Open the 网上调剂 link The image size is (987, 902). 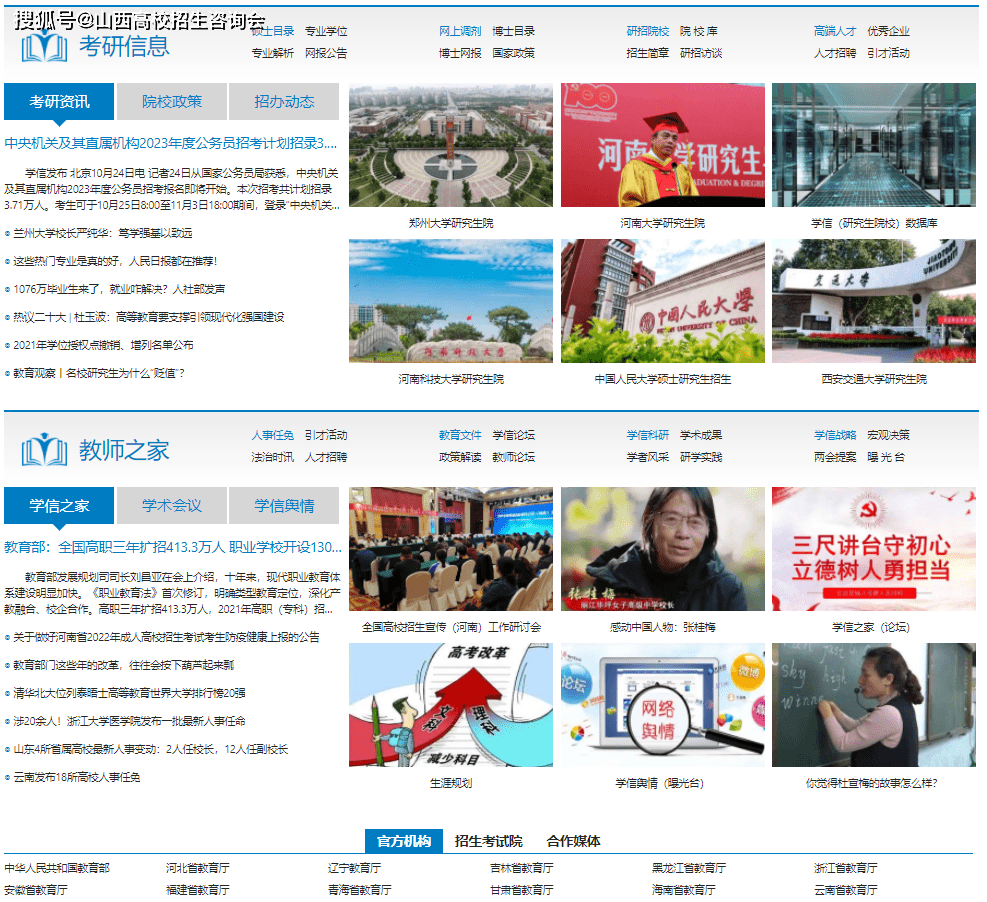click(460, 31)
